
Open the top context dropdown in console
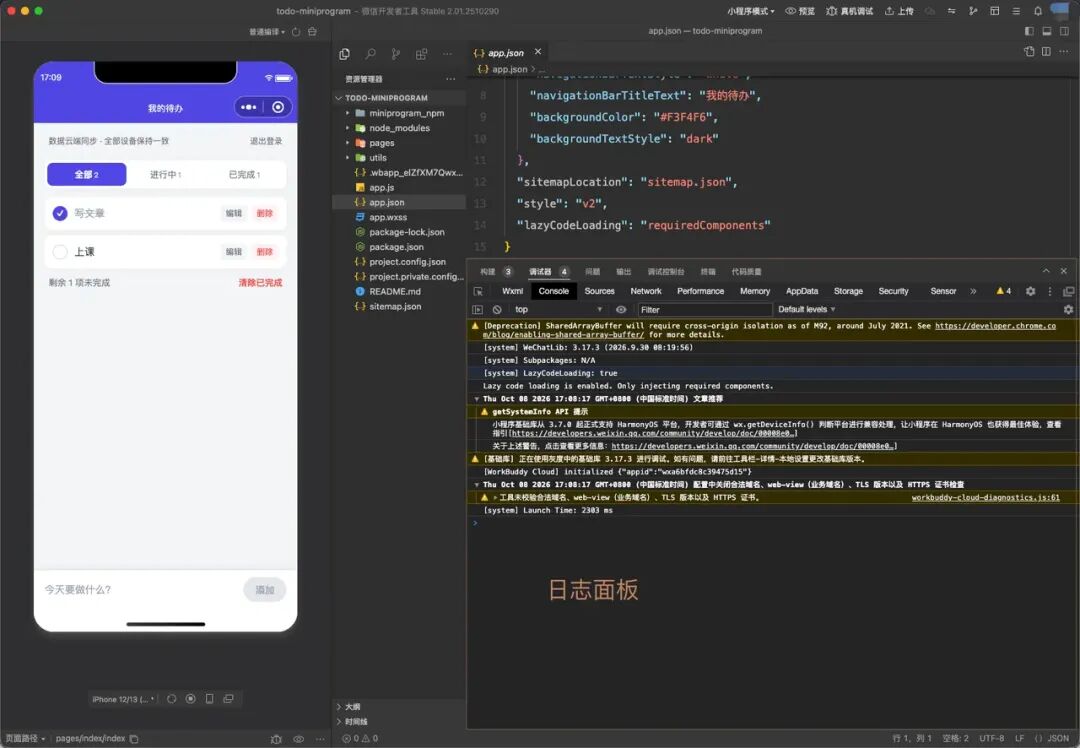[x=559, y=309]
